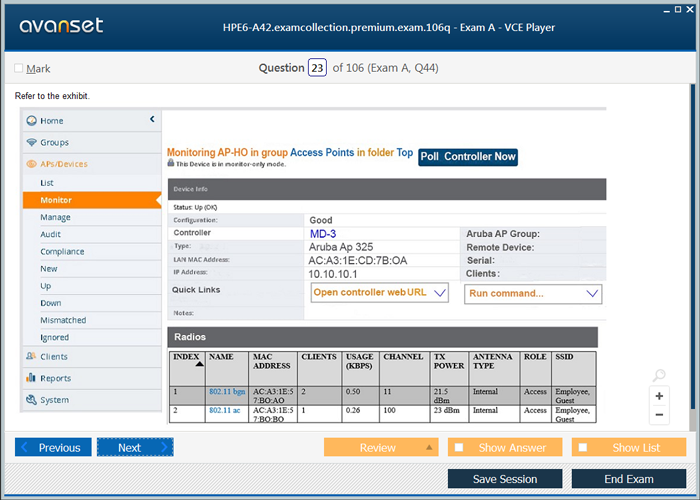Click the SSID column header

pos(574,369)
